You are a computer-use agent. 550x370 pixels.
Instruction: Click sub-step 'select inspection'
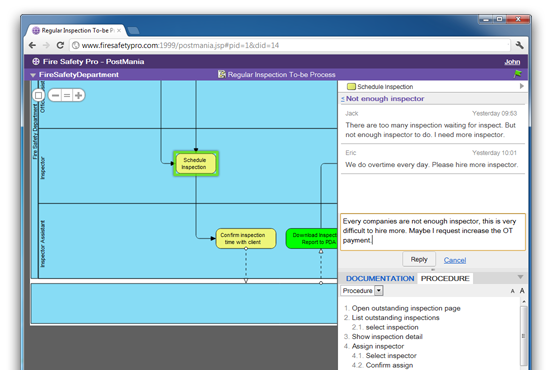(392, 327)
